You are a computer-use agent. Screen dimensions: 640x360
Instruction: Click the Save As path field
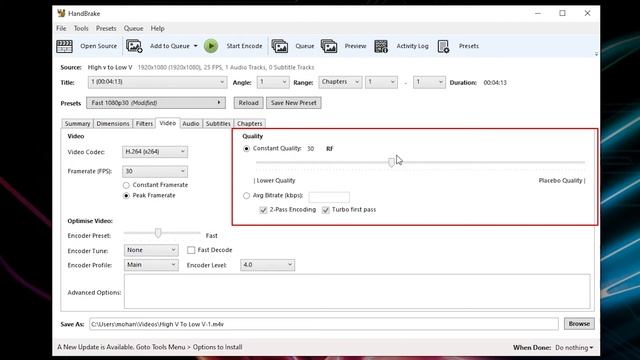[x=324, y=324]
